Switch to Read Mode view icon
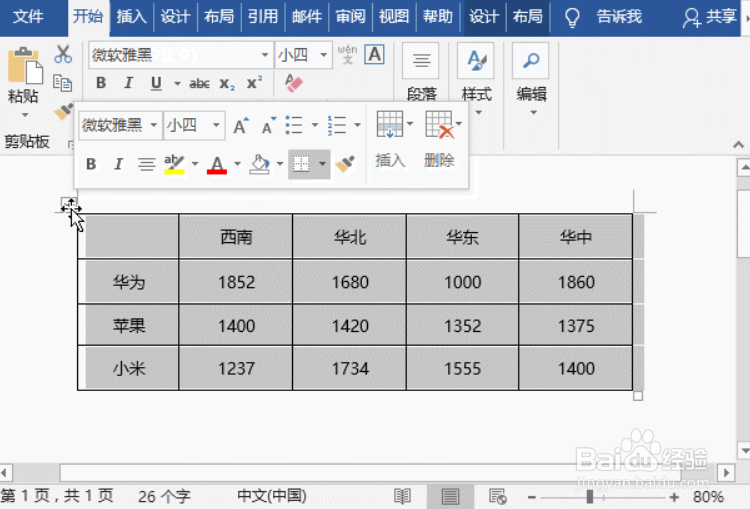750x509 pixels. (x=402, y=497)
